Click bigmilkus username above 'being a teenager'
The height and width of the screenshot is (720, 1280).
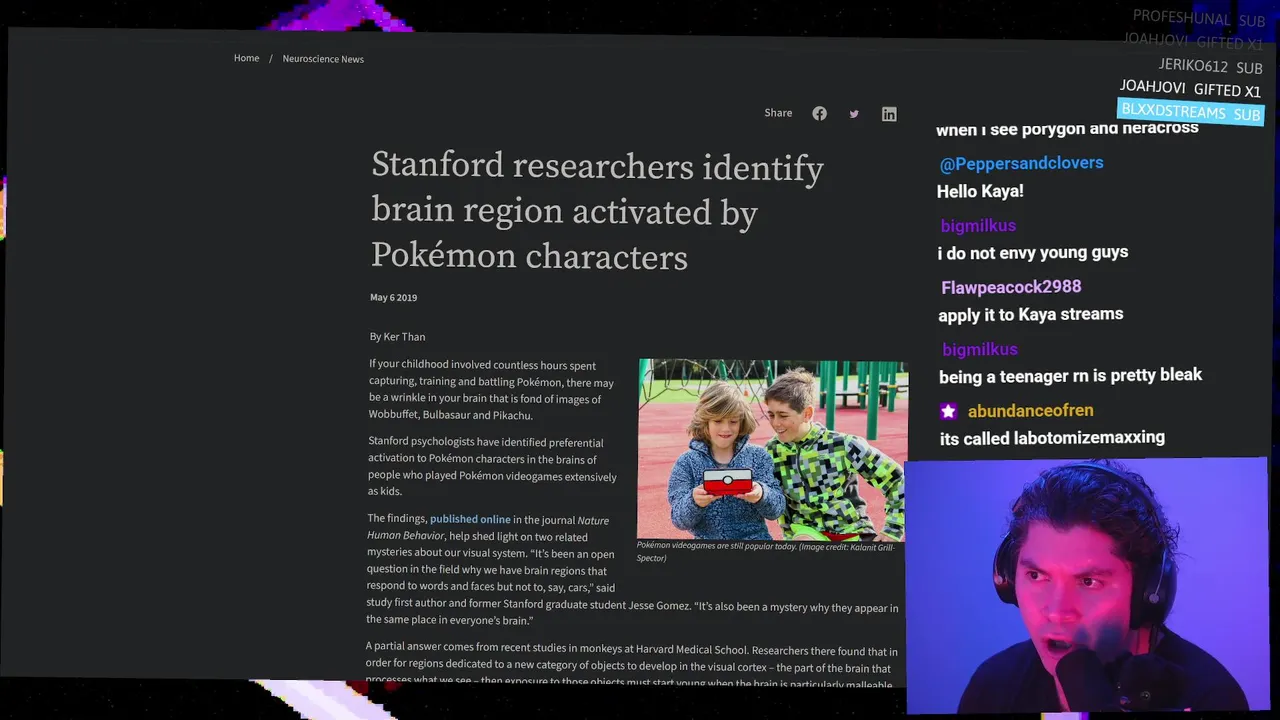(980, 349)
